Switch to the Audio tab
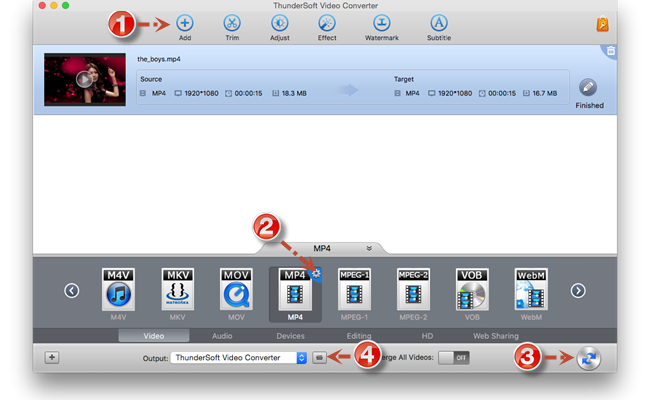This screenshot has height=400, width=650. [x=222, y=336]
